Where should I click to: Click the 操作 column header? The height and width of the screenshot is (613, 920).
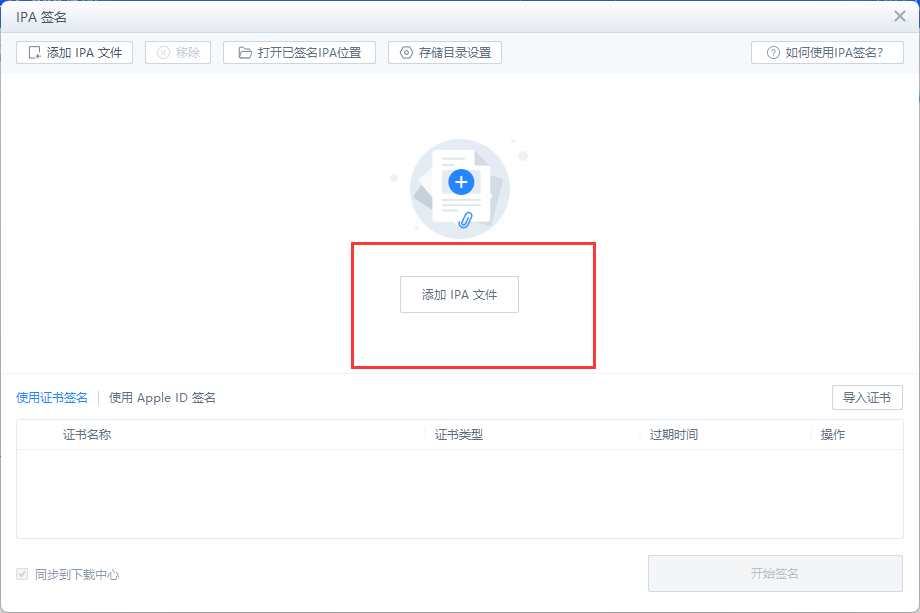tap(833, 435)
